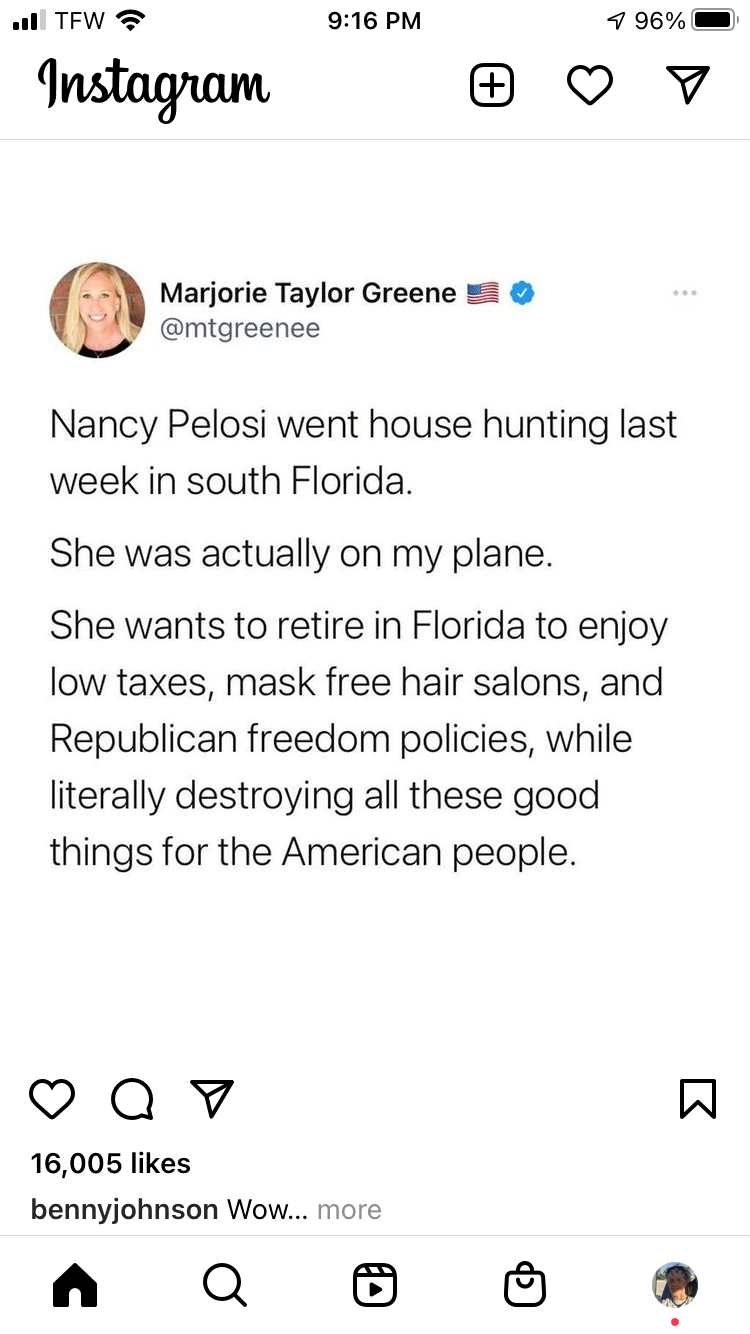The height and width of the screenshot is (1334, 750).
Task: Open the tweet's three-dot options menu
Action: 685,293
